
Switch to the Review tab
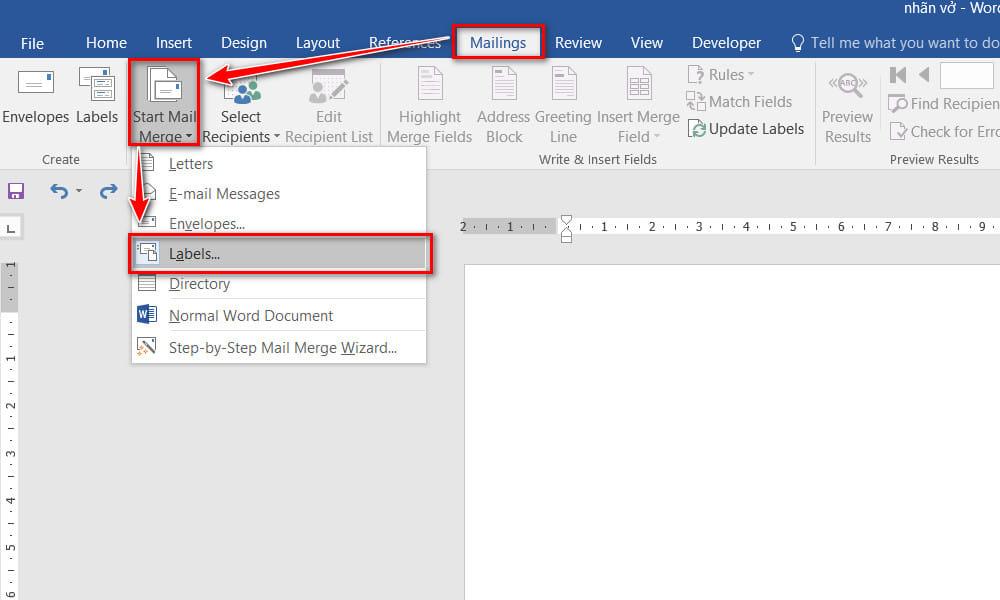(578, 43)
